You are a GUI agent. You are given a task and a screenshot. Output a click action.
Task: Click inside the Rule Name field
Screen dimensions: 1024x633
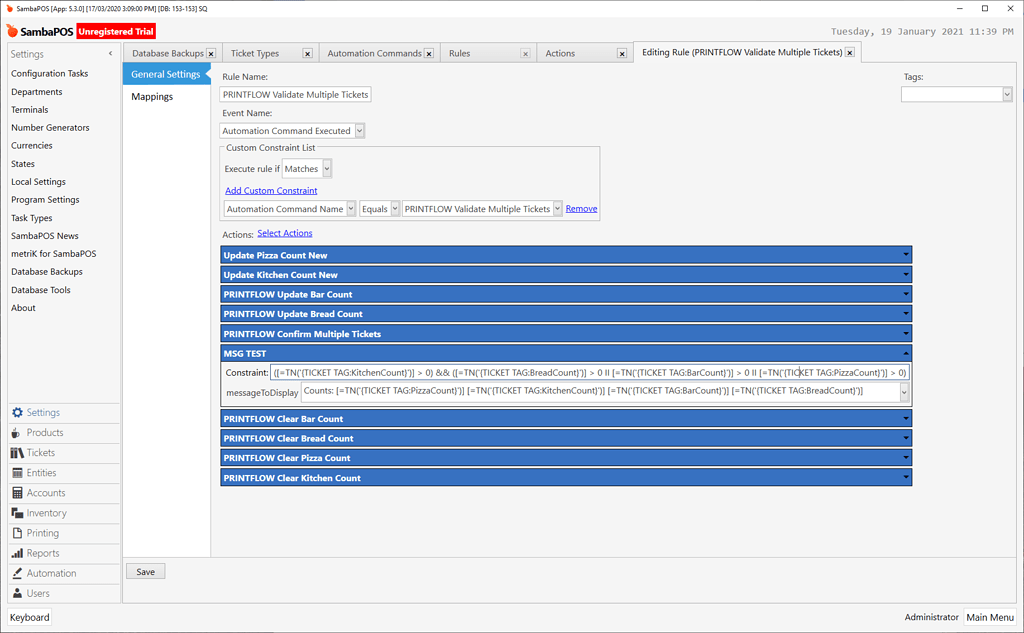tap(295, 94)
